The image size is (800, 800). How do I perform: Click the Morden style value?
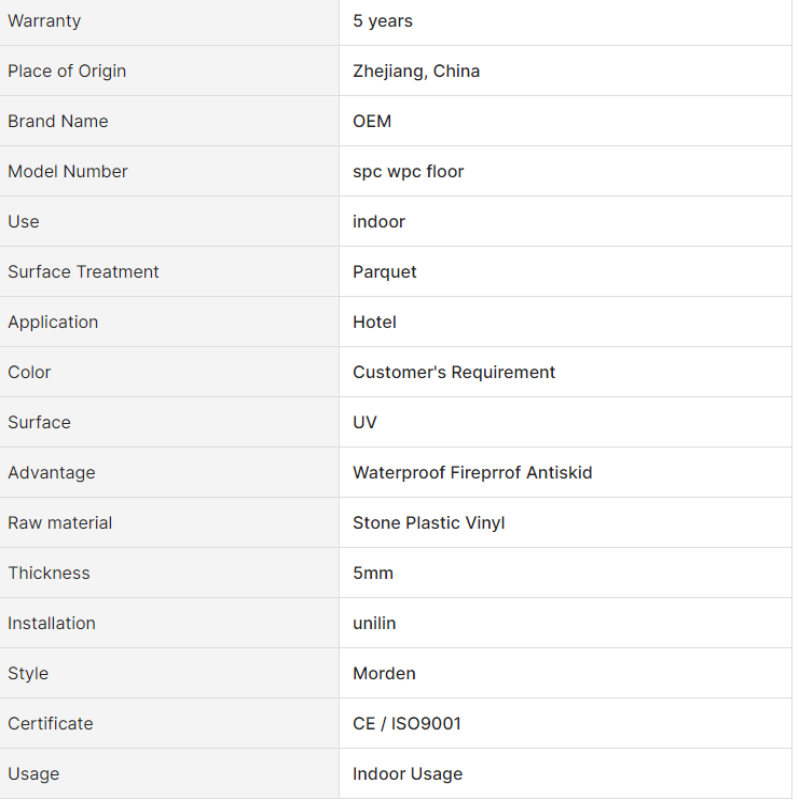pyautogui.click(x=384, y=673)
